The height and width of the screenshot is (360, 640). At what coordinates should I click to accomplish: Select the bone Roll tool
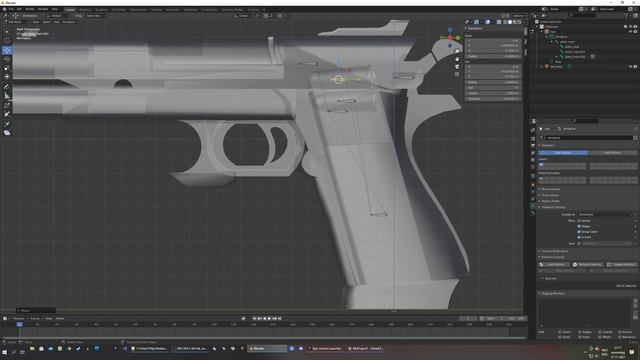(7, 105)
